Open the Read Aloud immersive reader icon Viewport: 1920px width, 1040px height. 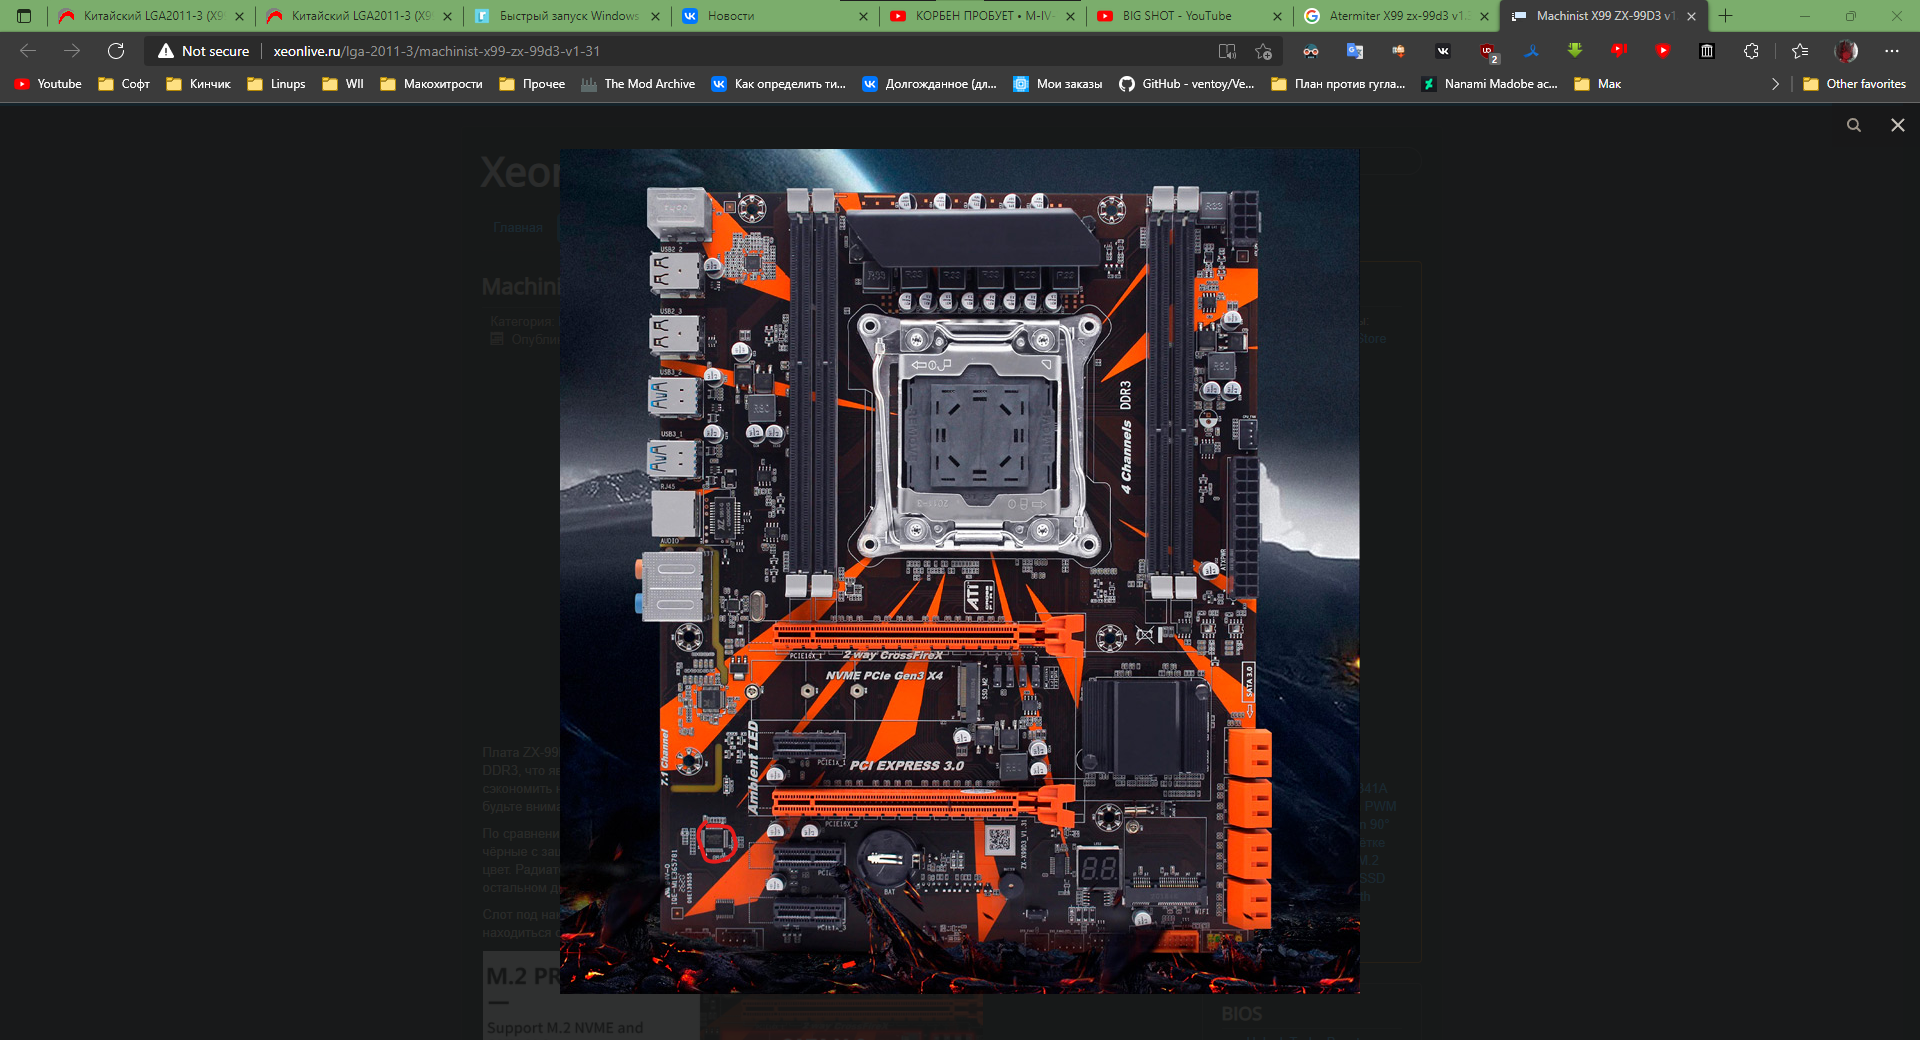click(x=1227, y=51)
